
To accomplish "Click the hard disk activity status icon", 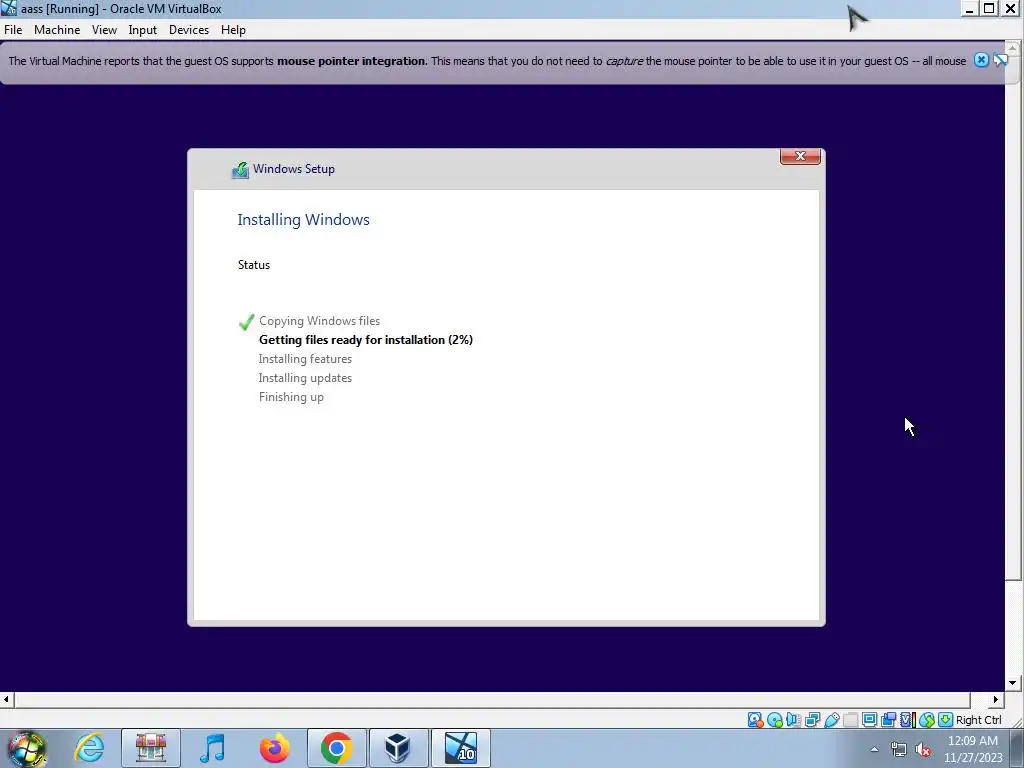I will tap(756, 720).
